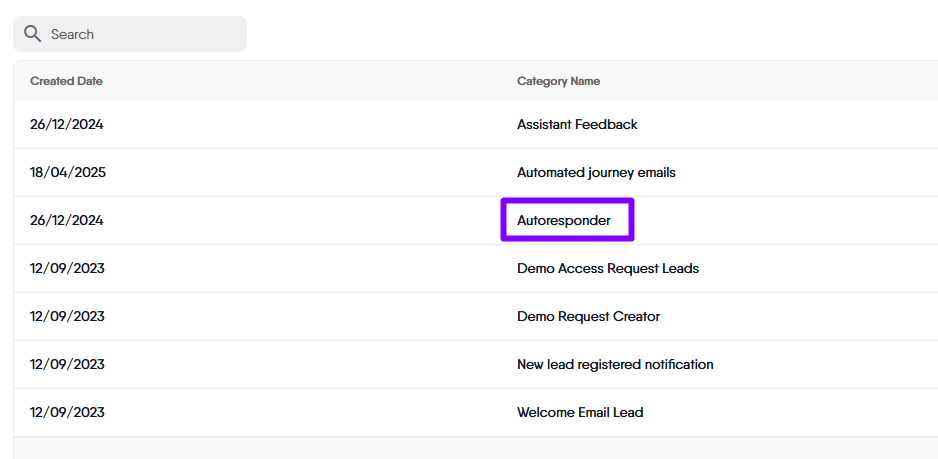Click the magnifying glass search icon
The height and width of the screenshot is (459, 938).
tap(32, 34)
